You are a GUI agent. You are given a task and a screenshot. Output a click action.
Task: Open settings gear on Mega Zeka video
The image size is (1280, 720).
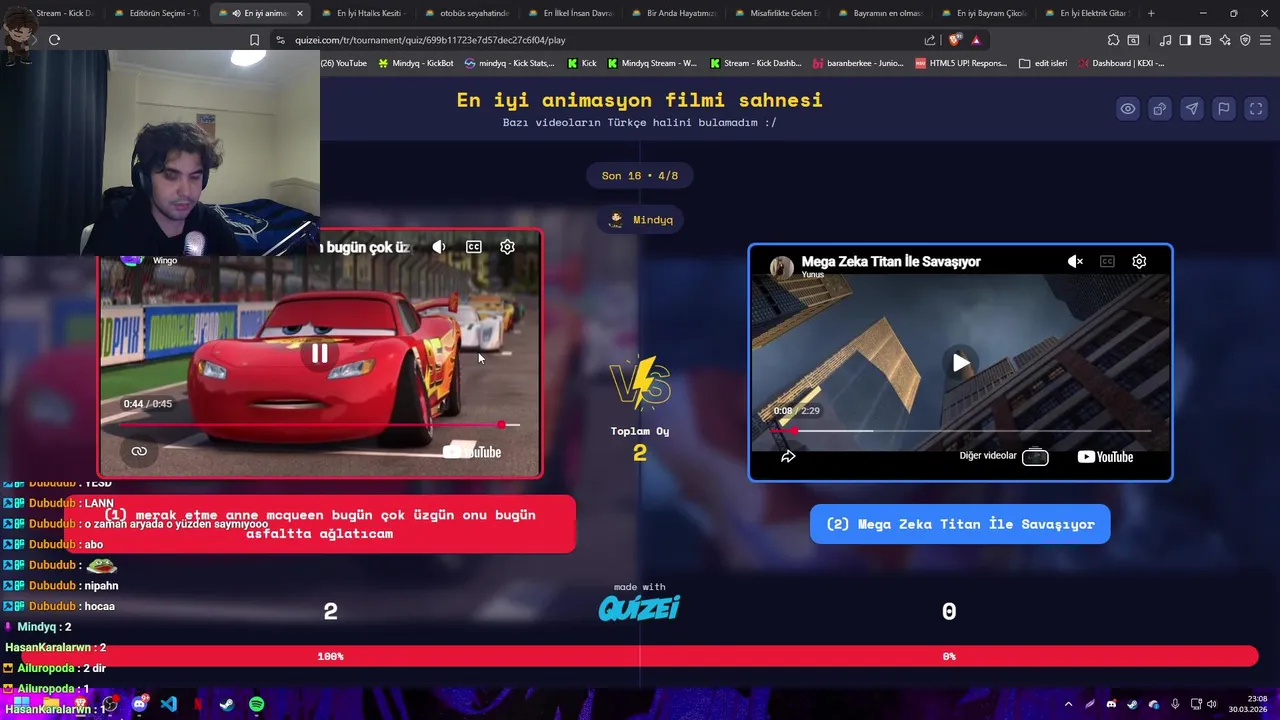pyautogui.click(x=1139, y=261)
